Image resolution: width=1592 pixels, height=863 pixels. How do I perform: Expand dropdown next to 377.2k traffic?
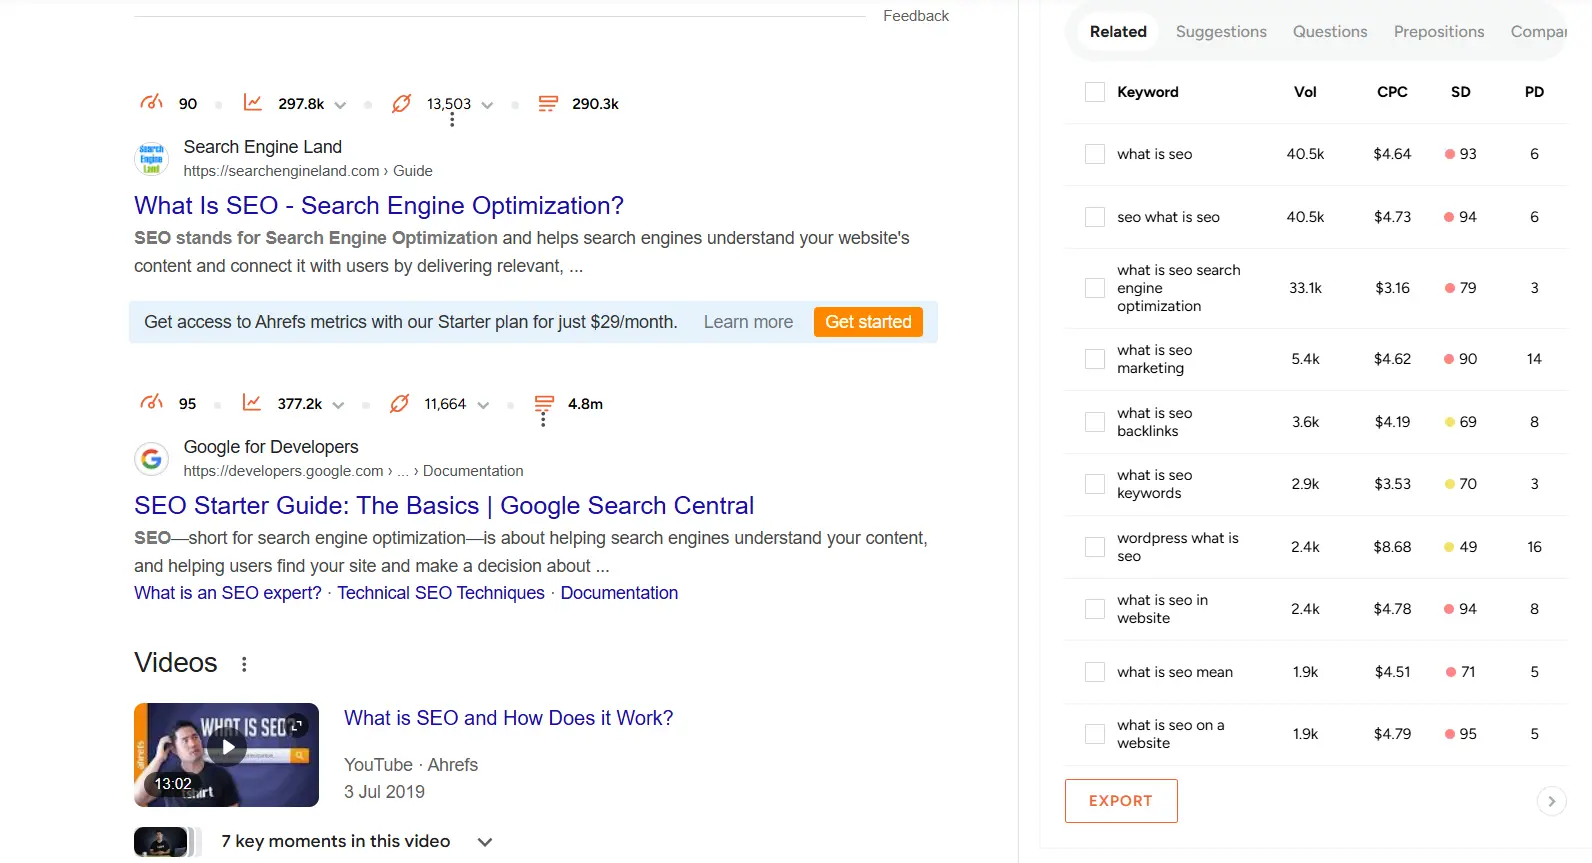338,405
